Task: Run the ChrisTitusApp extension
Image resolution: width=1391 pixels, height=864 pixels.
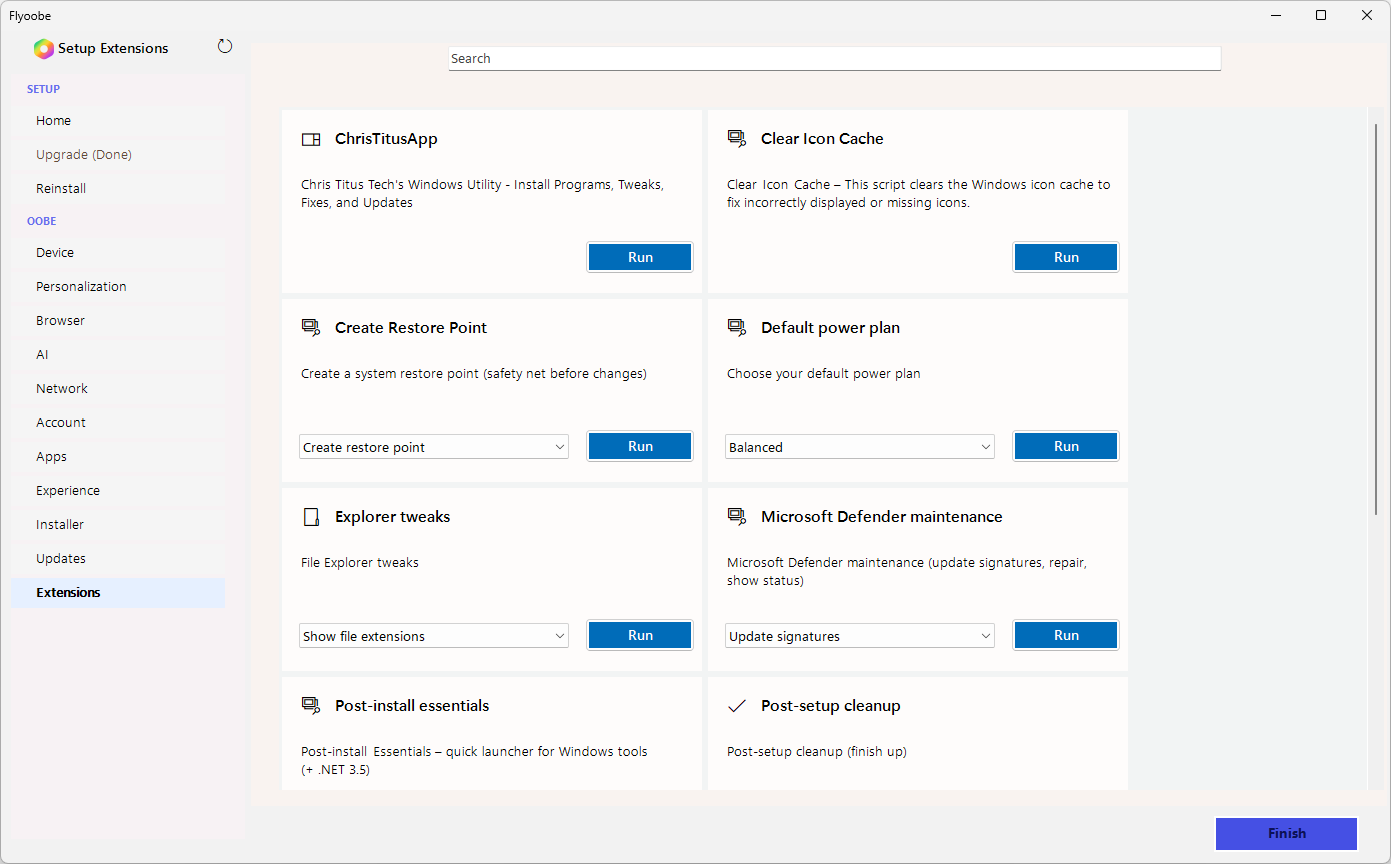Action: (640, 257)
